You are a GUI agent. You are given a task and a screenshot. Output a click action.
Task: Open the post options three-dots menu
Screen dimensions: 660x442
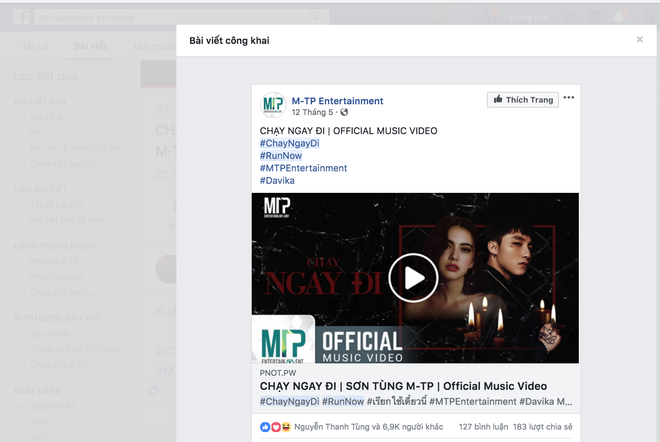pos(569,98)
